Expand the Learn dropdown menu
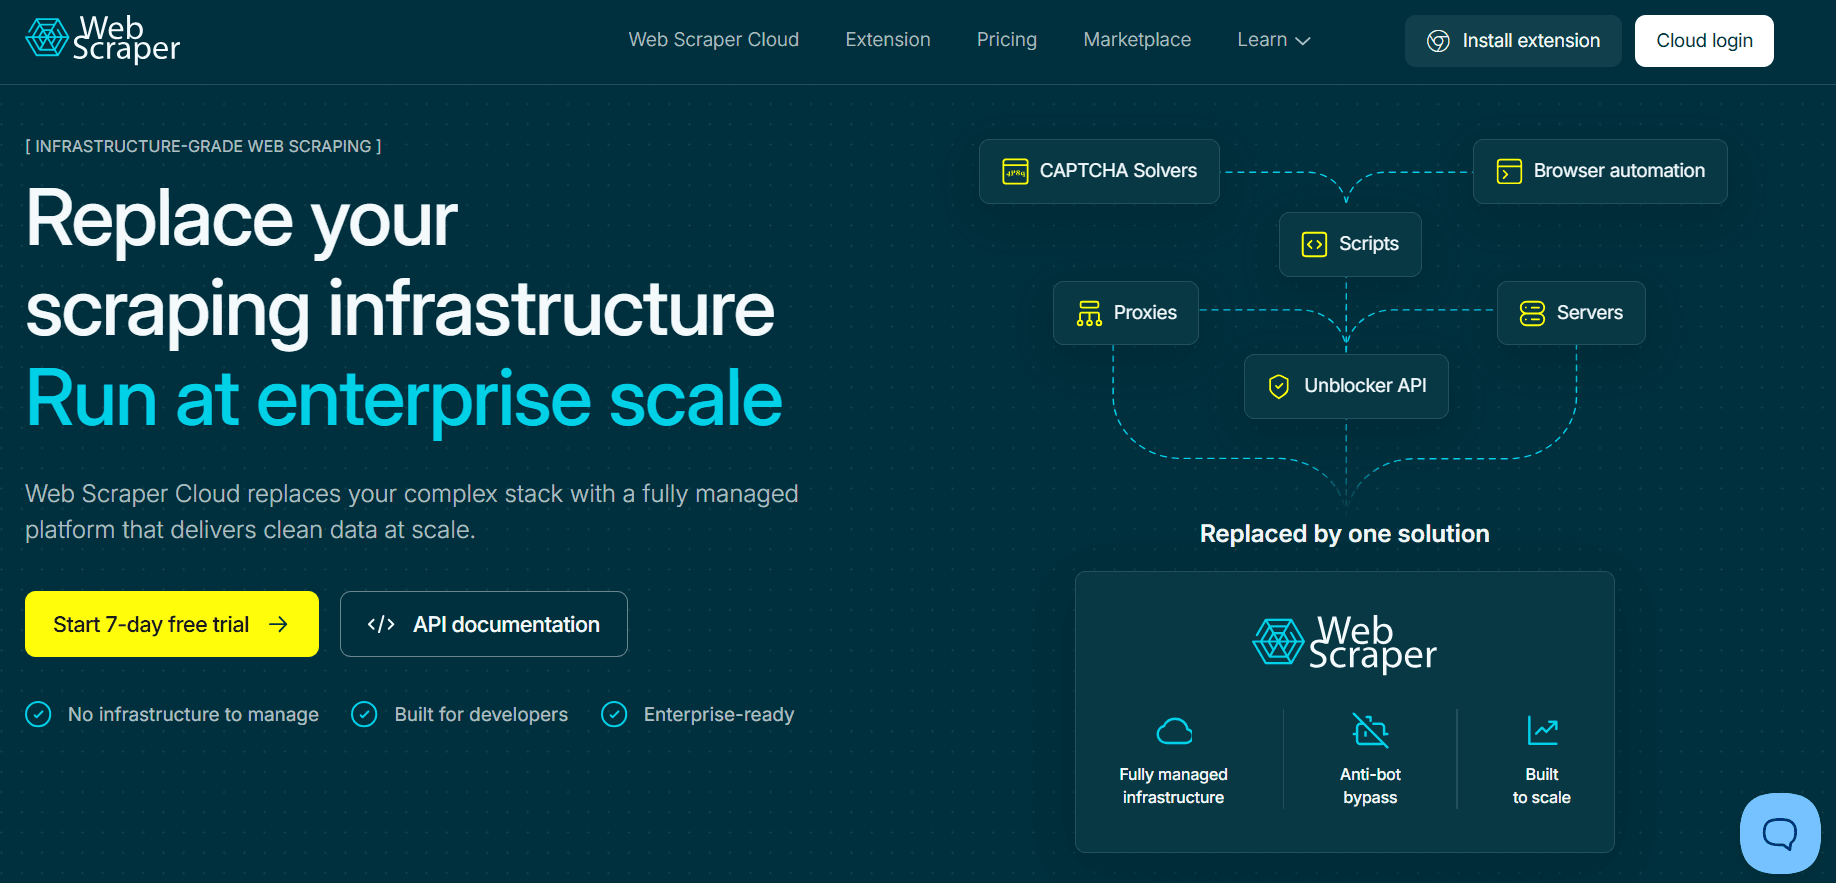This screenshot has height=883, width=1836. click(x=1273, y=40)
